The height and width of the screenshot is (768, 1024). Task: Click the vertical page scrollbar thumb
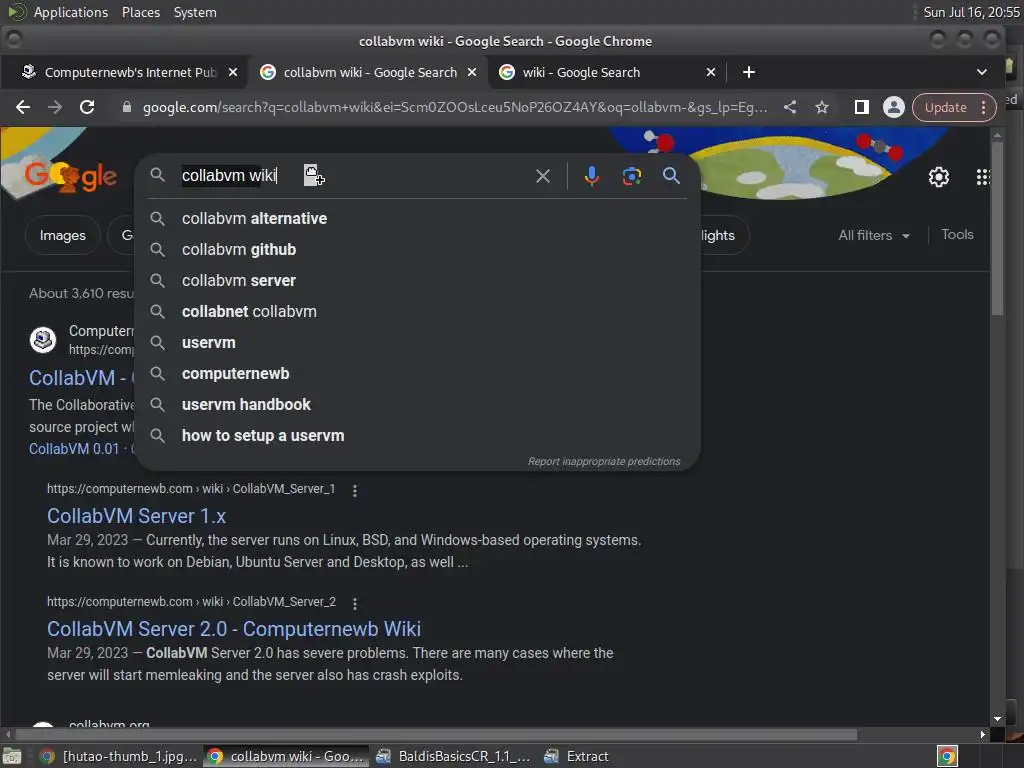pyautogui.click(x=997, y=229)
